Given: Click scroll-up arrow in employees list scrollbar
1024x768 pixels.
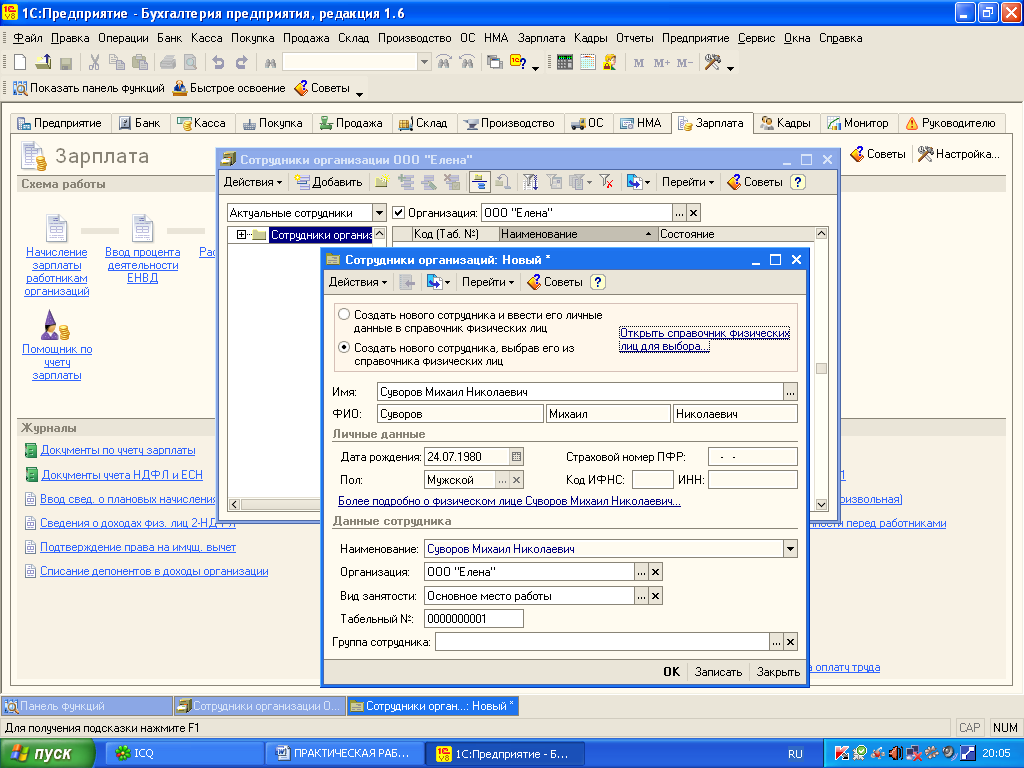Looking at the screenshot, I should tap(822, 234).
